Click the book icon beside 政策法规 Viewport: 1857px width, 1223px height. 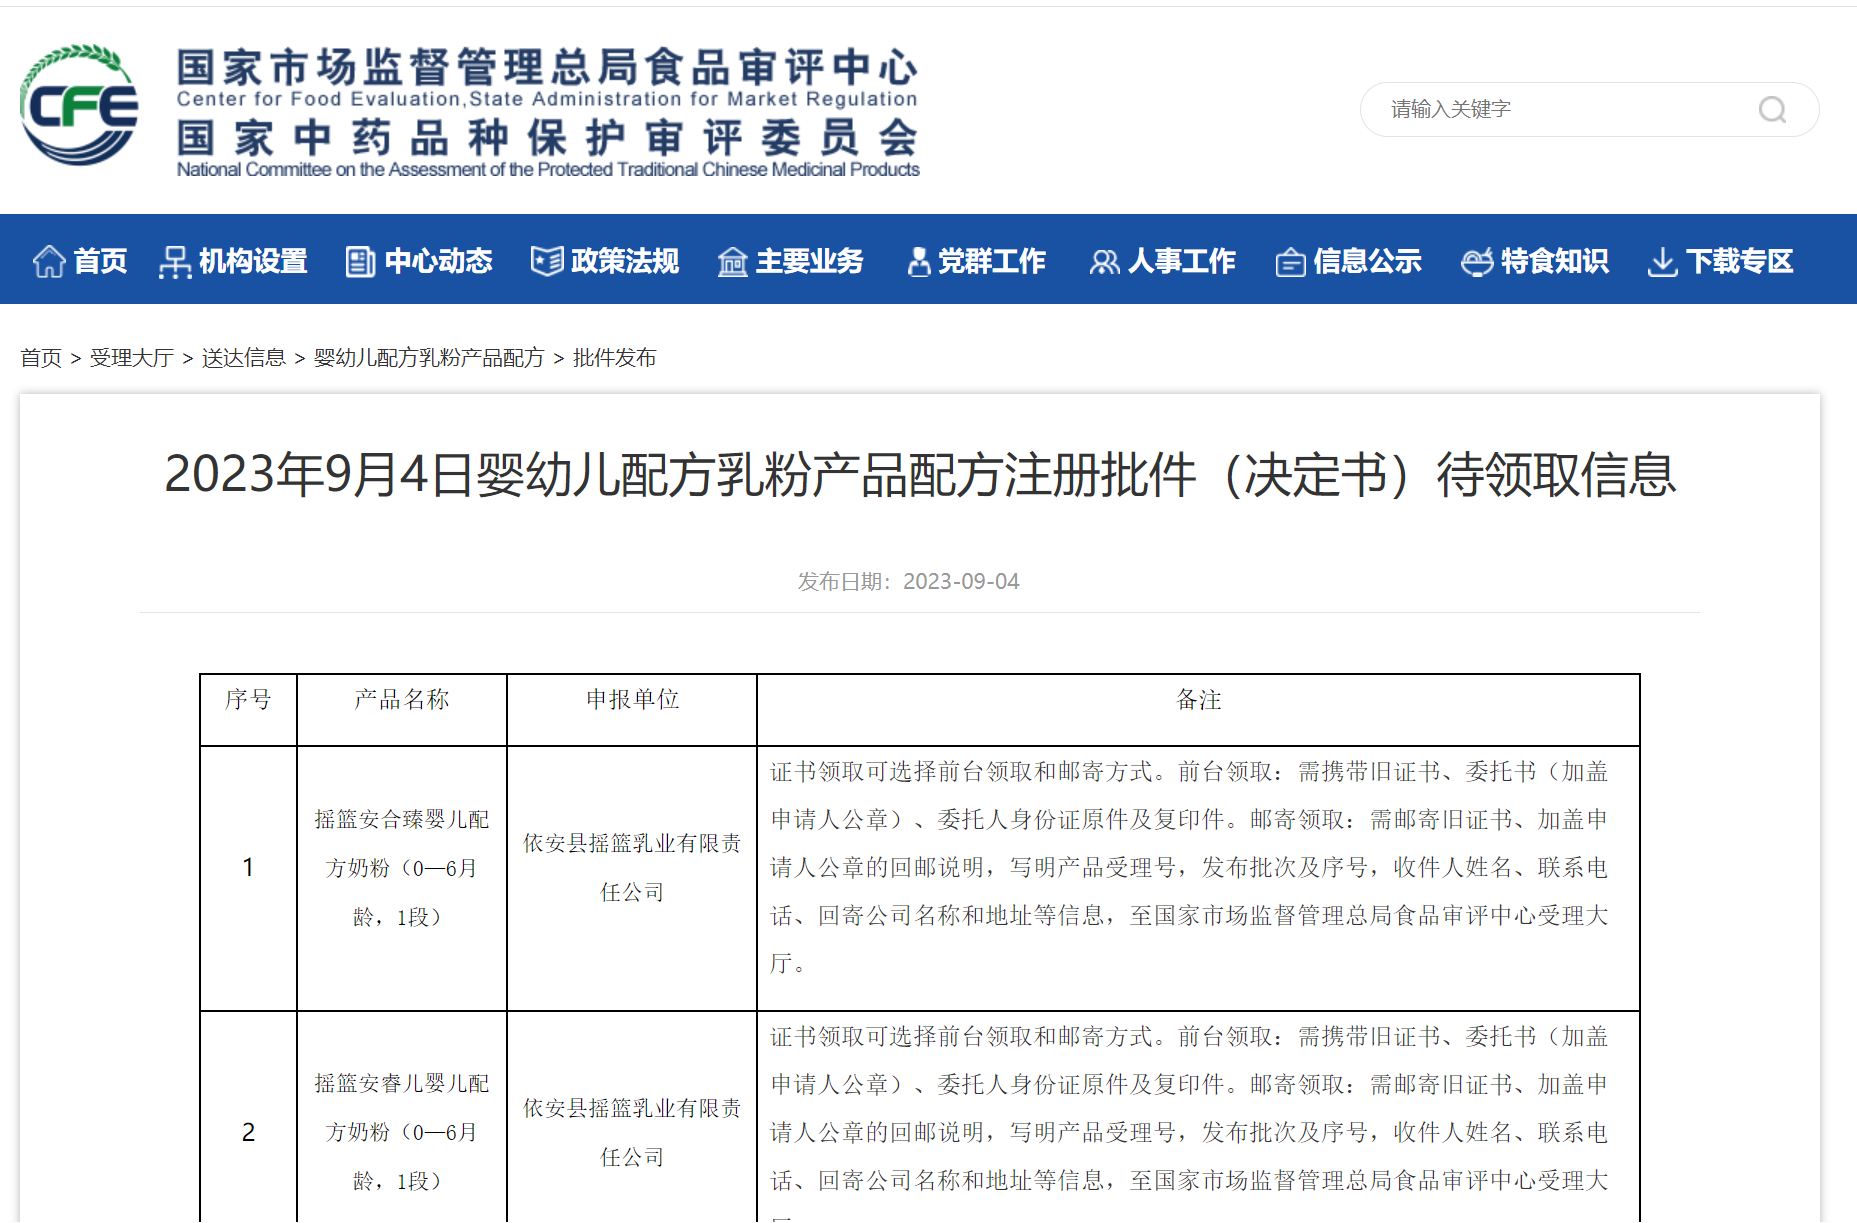point(547,262)
